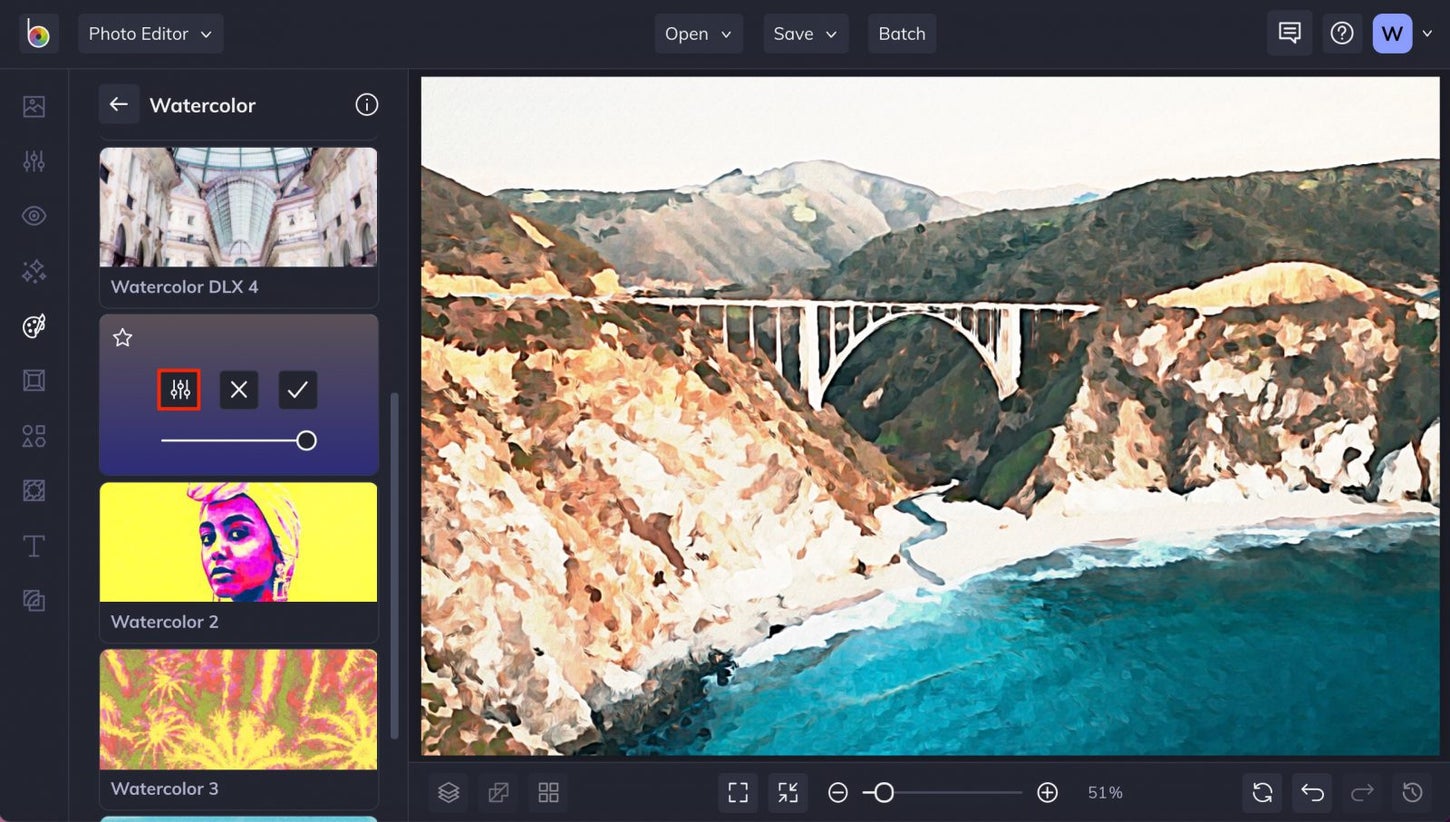The width and height of the screenshot is (1450, 822).
Task: Open the Artsy palette tool in sidebar
Action: click(x=34, y=326)
